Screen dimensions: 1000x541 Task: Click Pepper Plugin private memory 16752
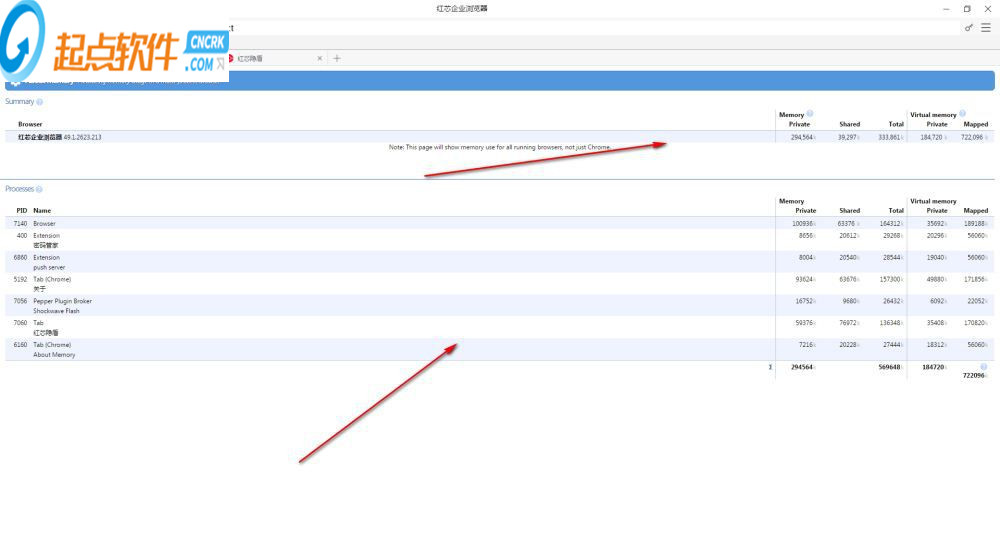pos(805,300)
